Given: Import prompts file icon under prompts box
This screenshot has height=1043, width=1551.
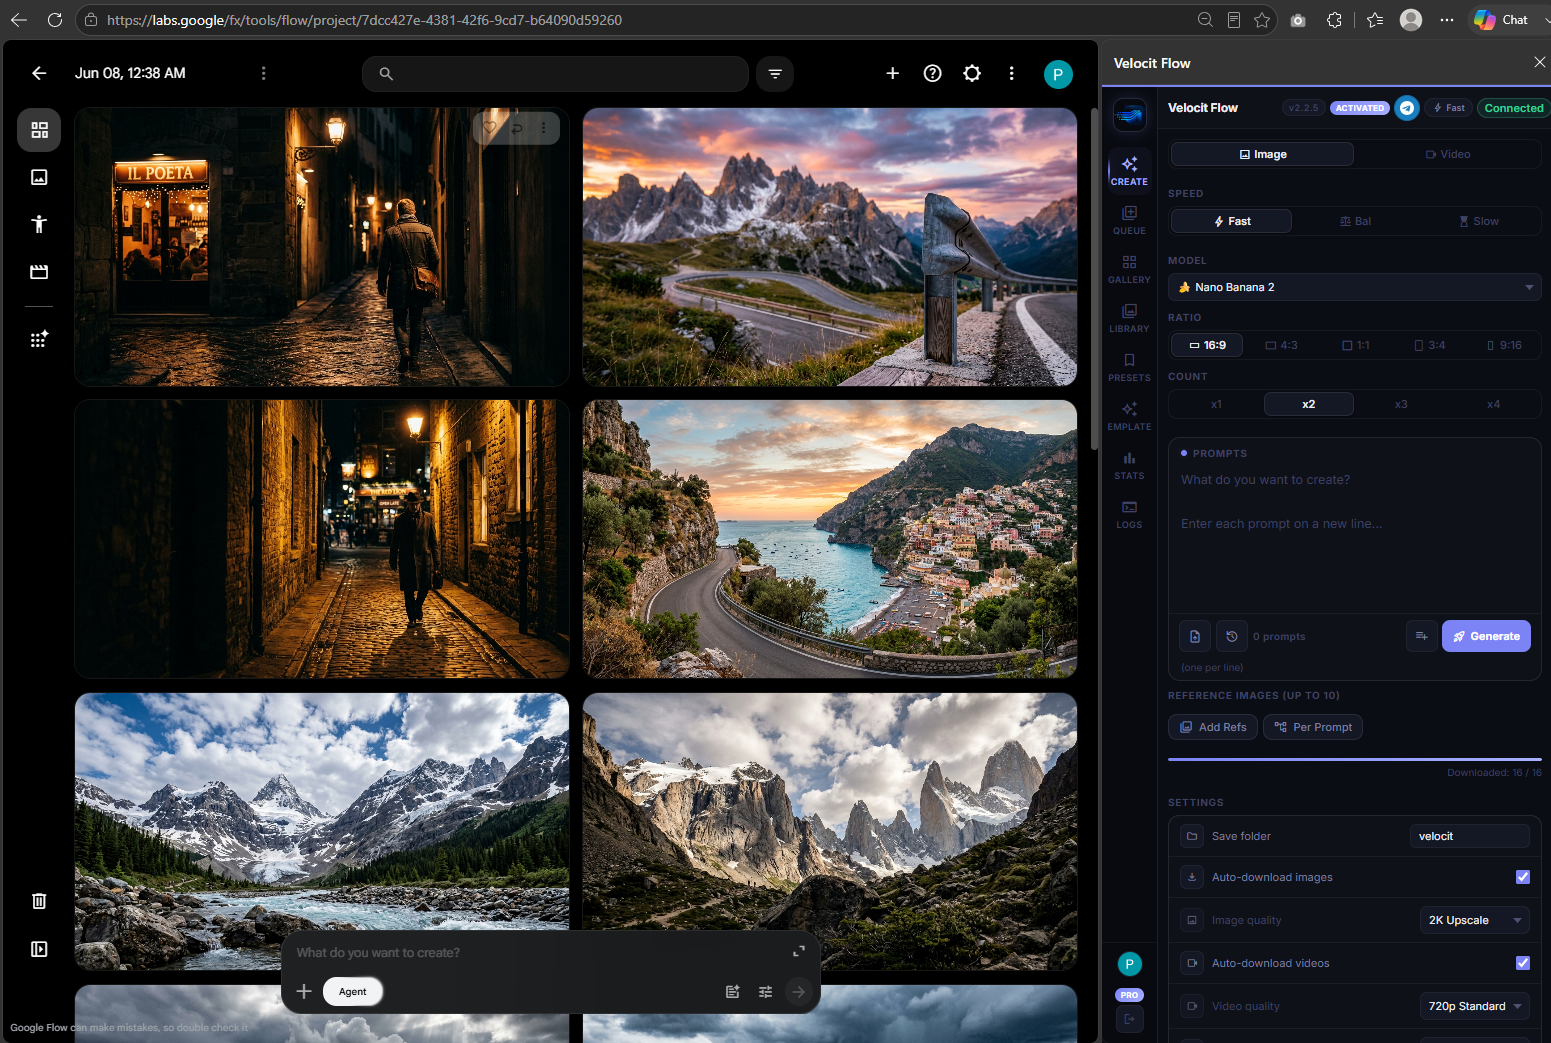Looking at the screenshot, I should [1195, 636].
